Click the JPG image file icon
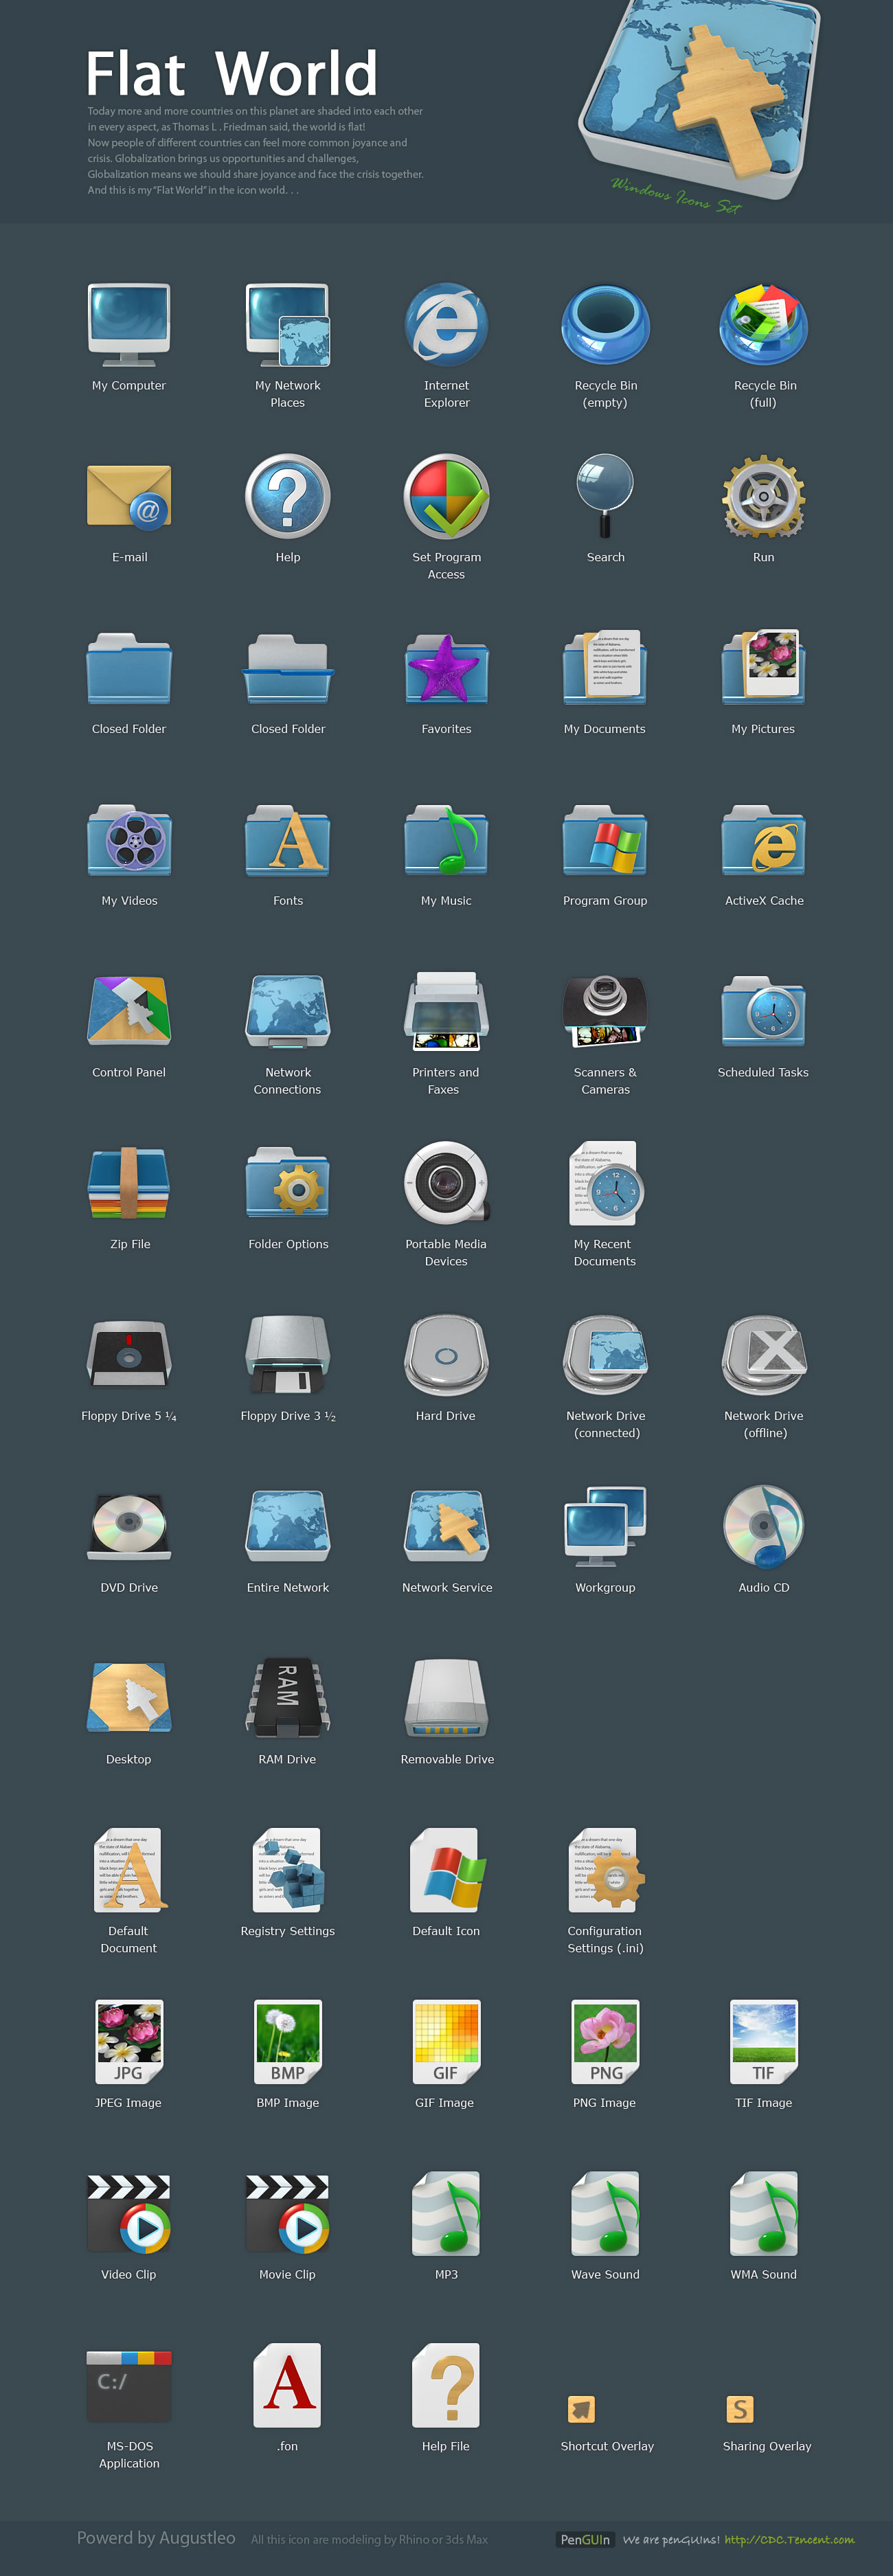Viewport: 893px width, 2576px height. [x=129, y=2041]
